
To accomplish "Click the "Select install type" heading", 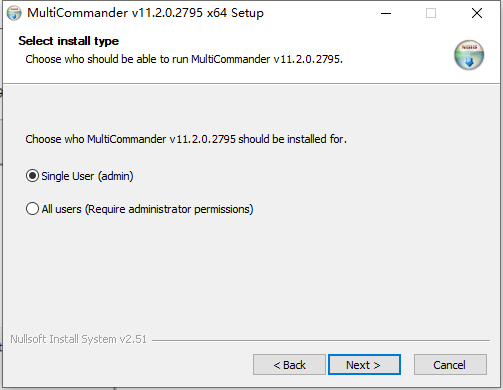I will (69, 41).
